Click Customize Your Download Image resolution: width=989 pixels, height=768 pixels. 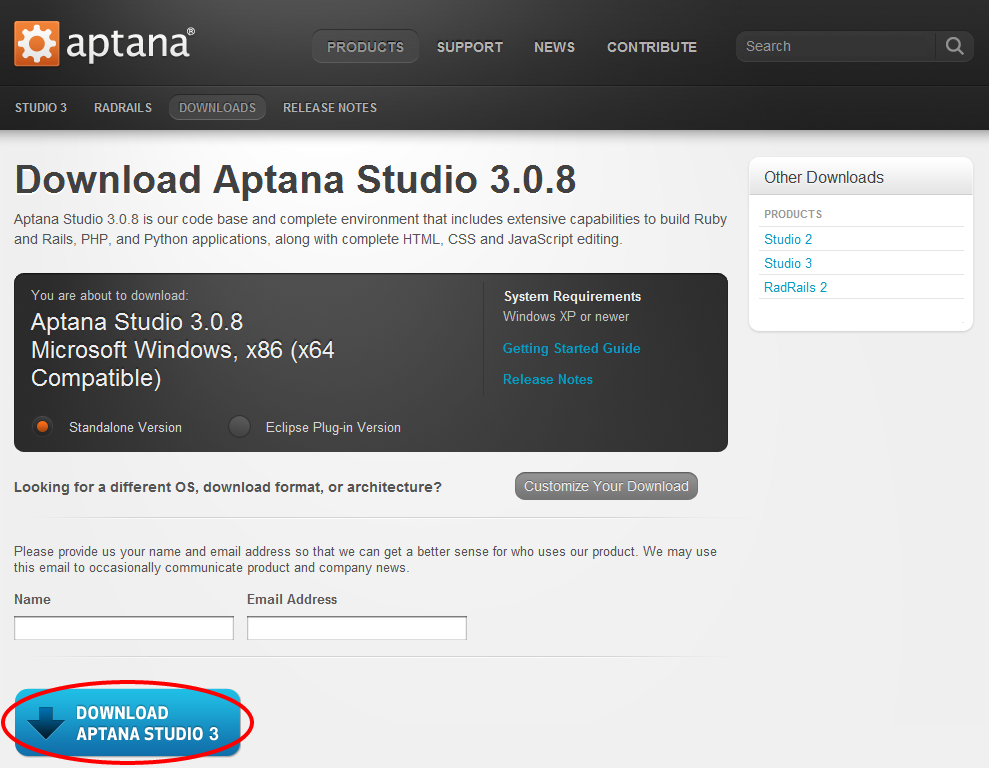coord(606,486)
